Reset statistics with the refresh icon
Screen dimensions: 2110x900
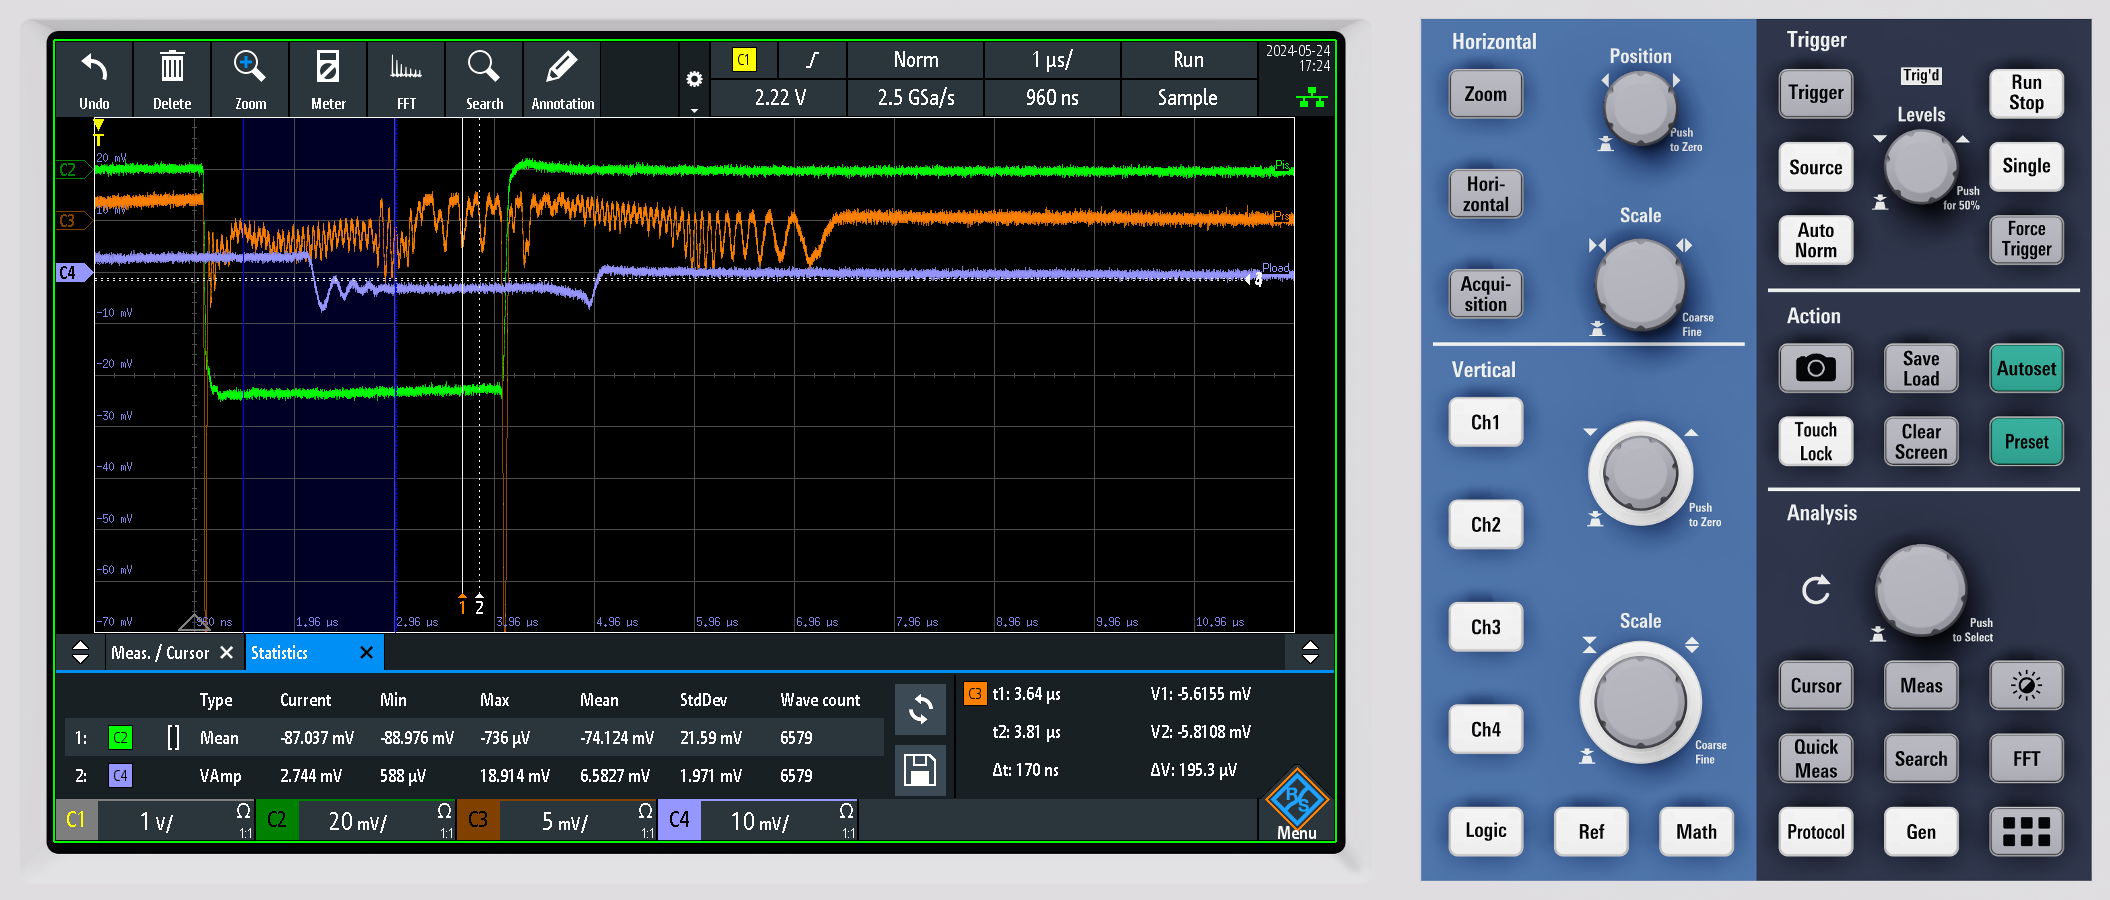[x=919, y=709]
